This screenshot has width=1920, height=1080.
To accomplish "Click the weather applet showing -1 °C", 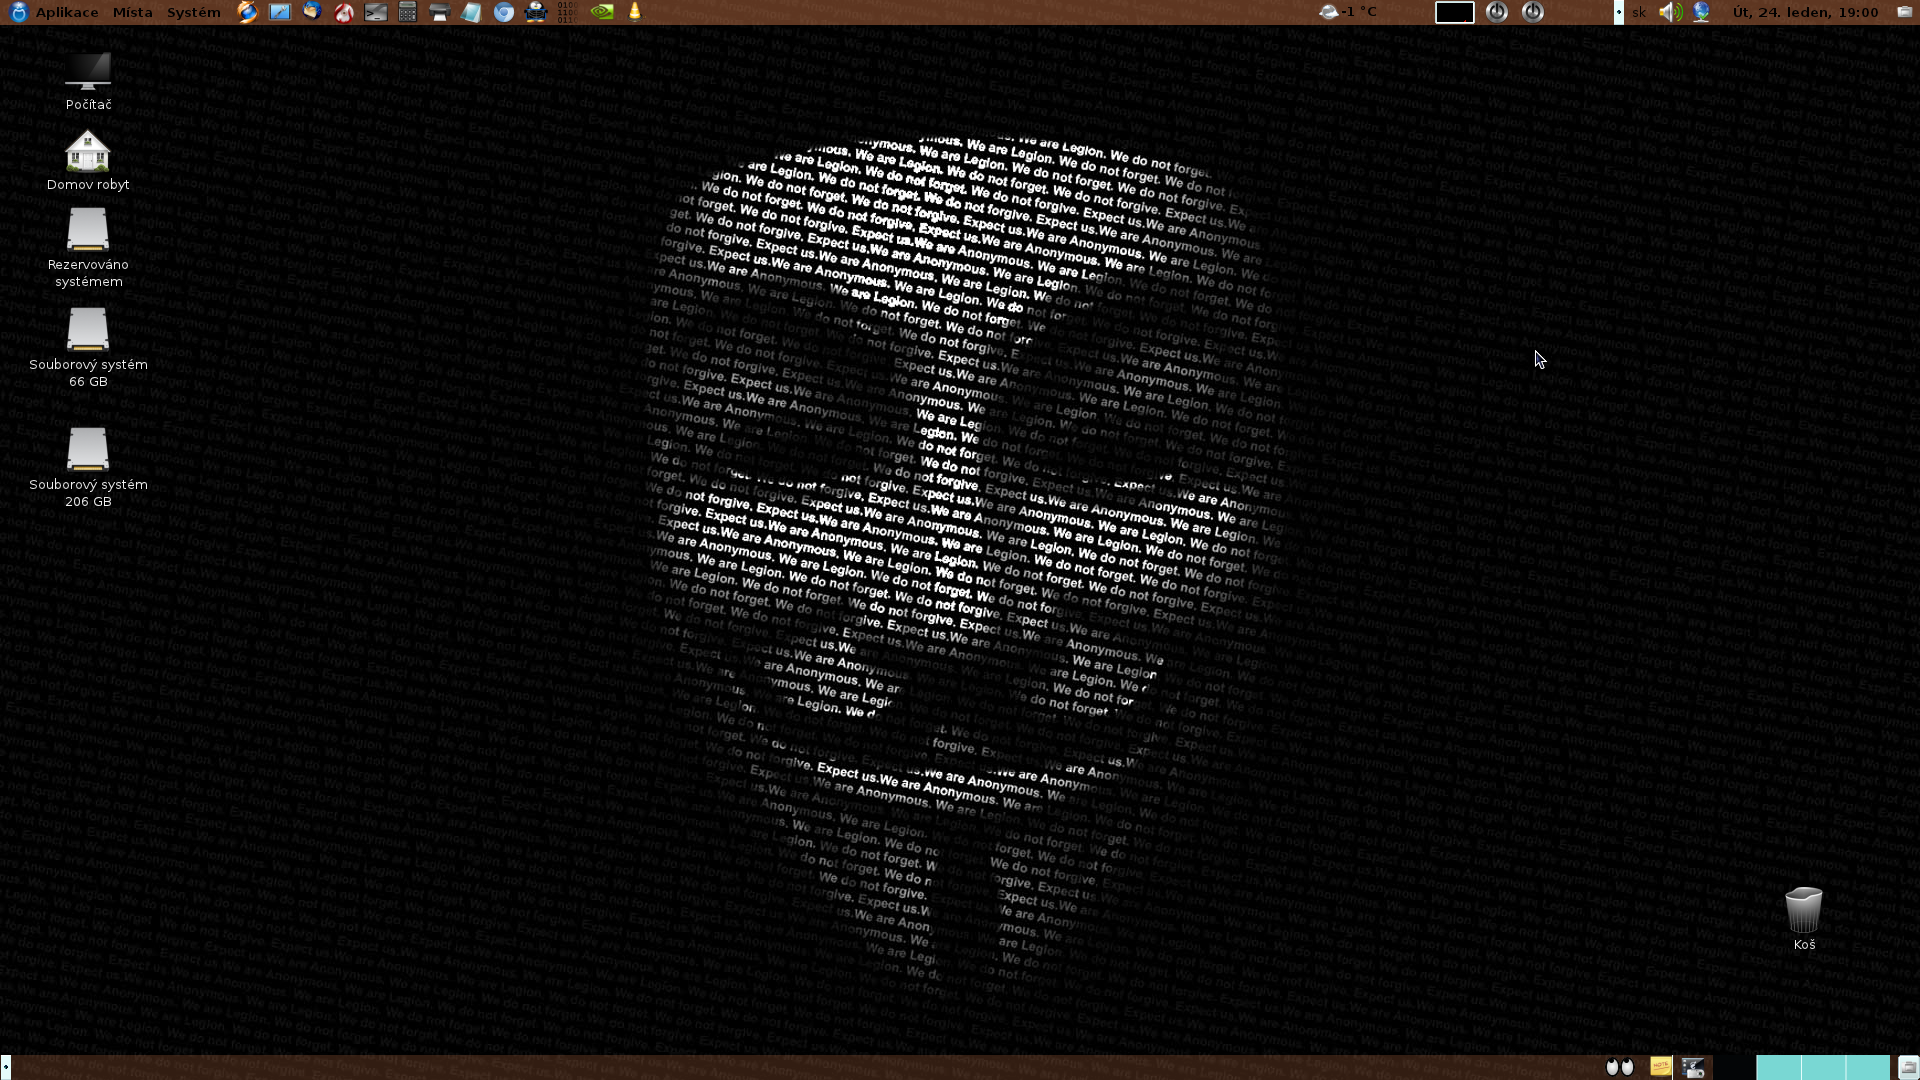I will (x=1348, y=12).
